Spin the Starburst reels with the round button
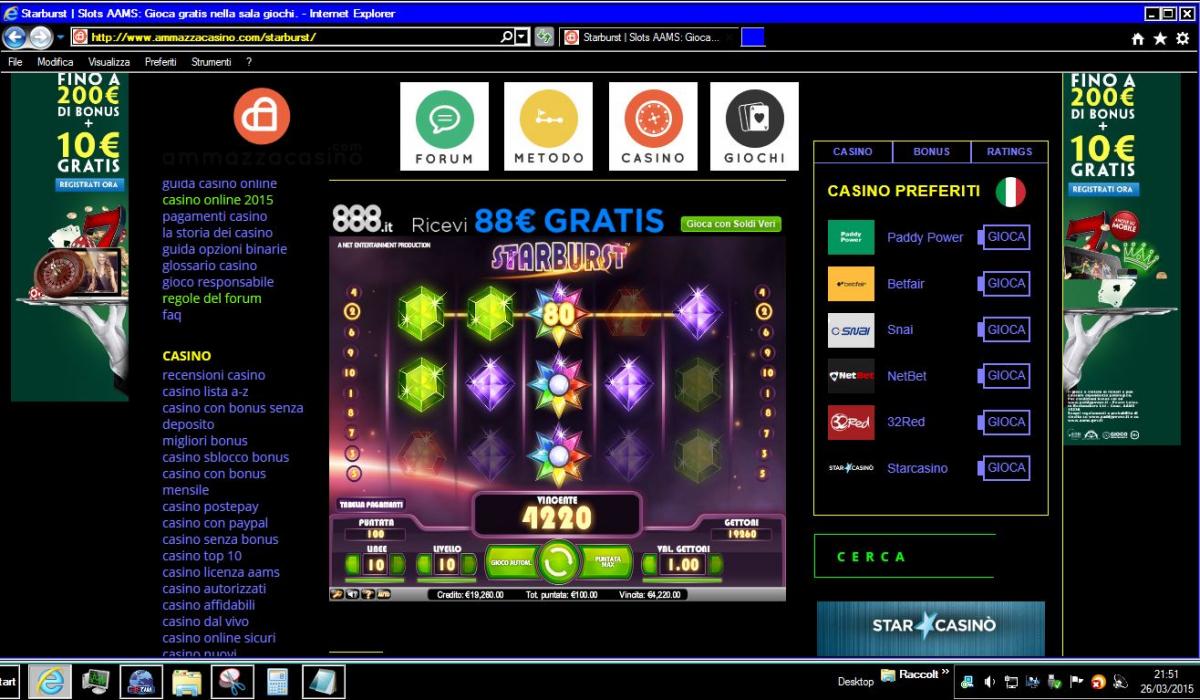 (x=558, y=563)
